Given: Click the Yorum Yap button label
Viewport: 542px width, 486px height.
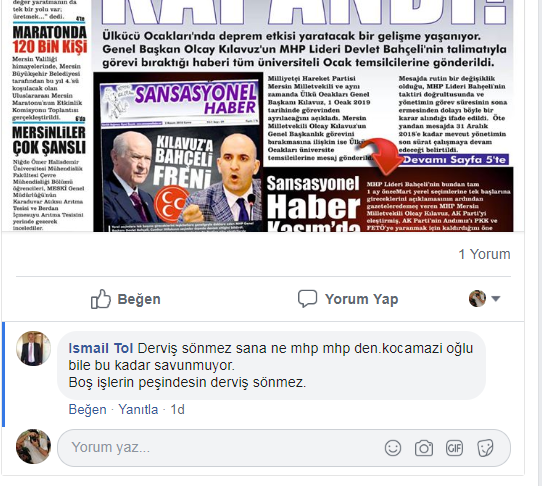Looking at the screenshot, I should (362, 299).
